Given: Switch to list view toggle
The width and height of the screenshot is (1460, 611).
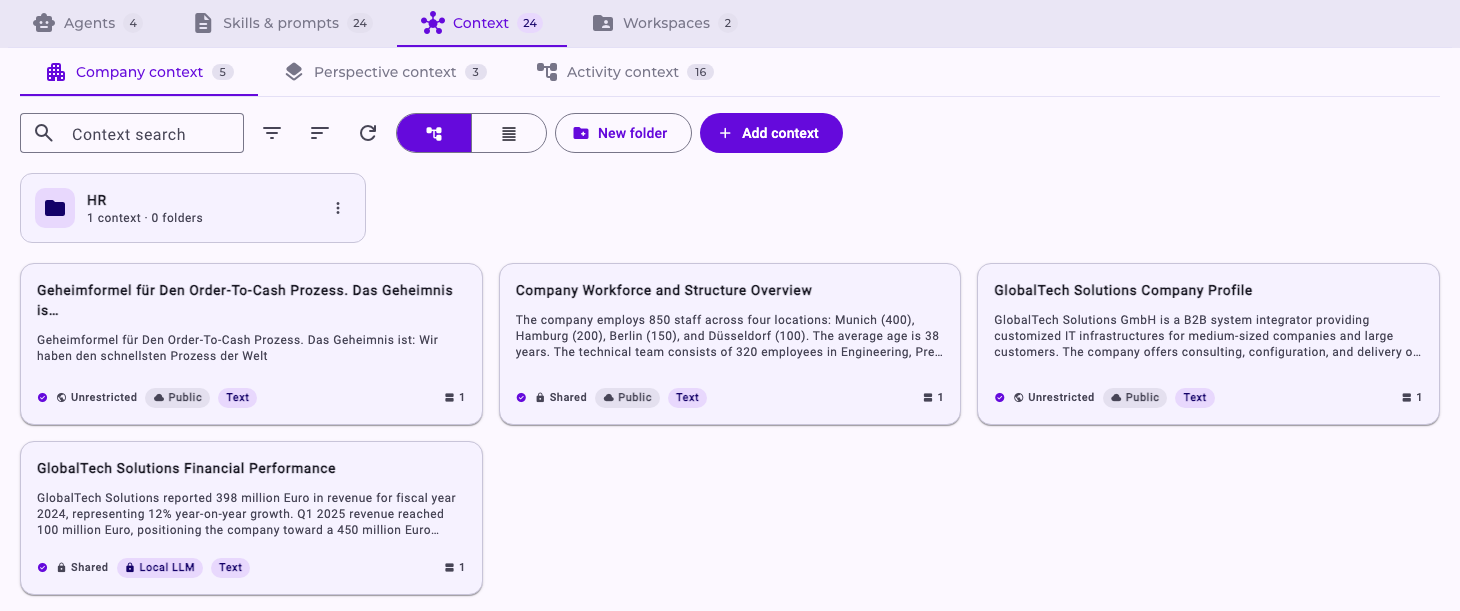Looking at the screenshot, I should click(x=509, y=133).
